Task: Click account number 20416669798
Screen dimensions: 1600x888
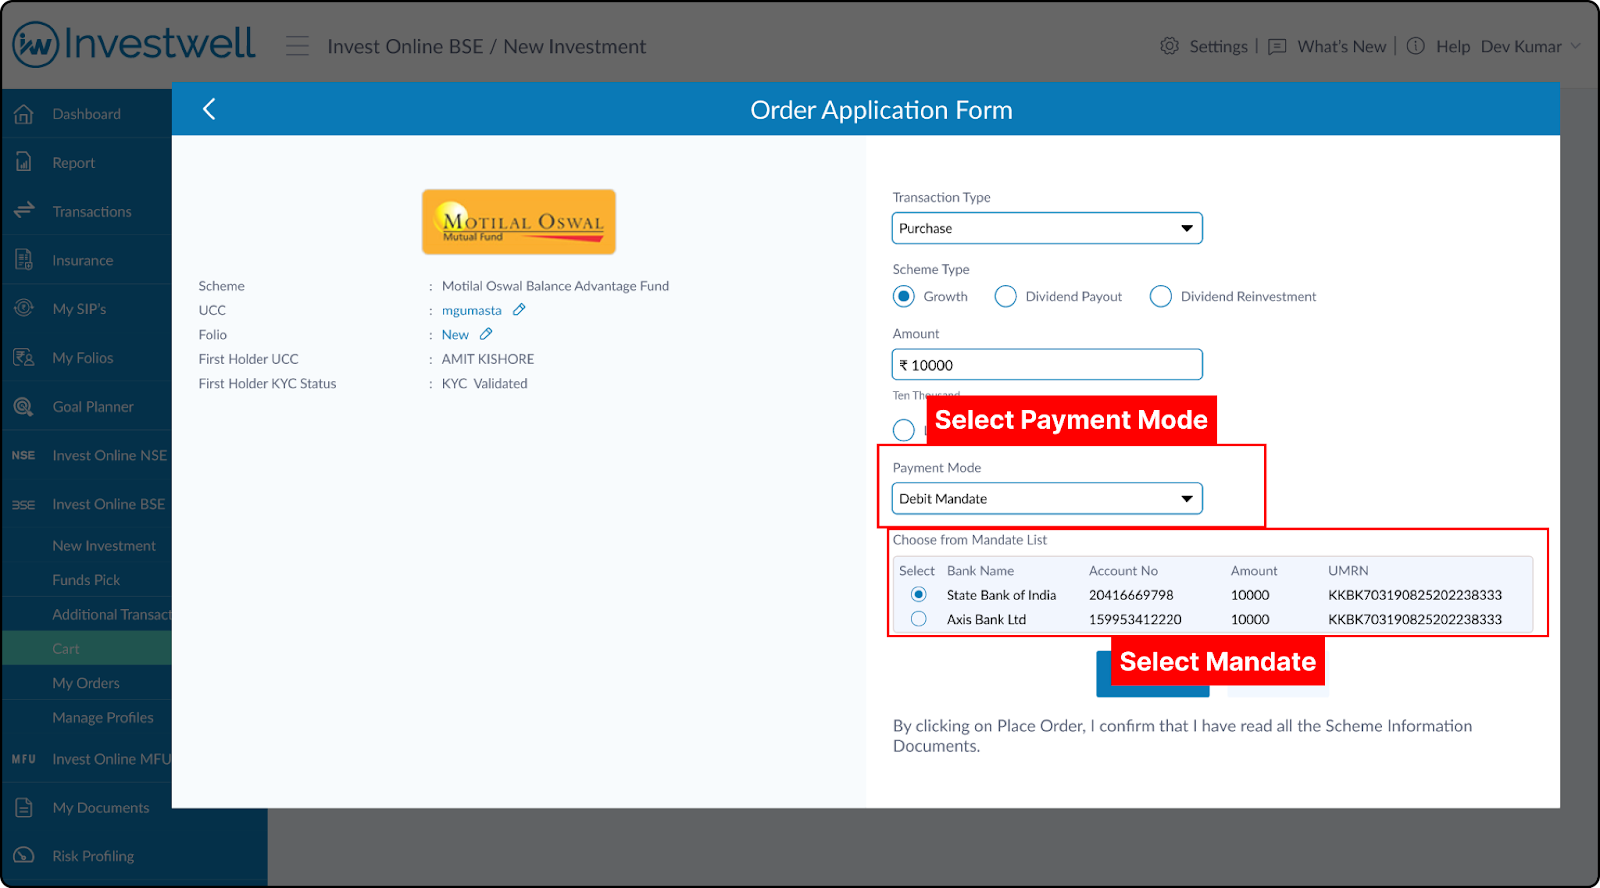Action: tap(1131, 594)
